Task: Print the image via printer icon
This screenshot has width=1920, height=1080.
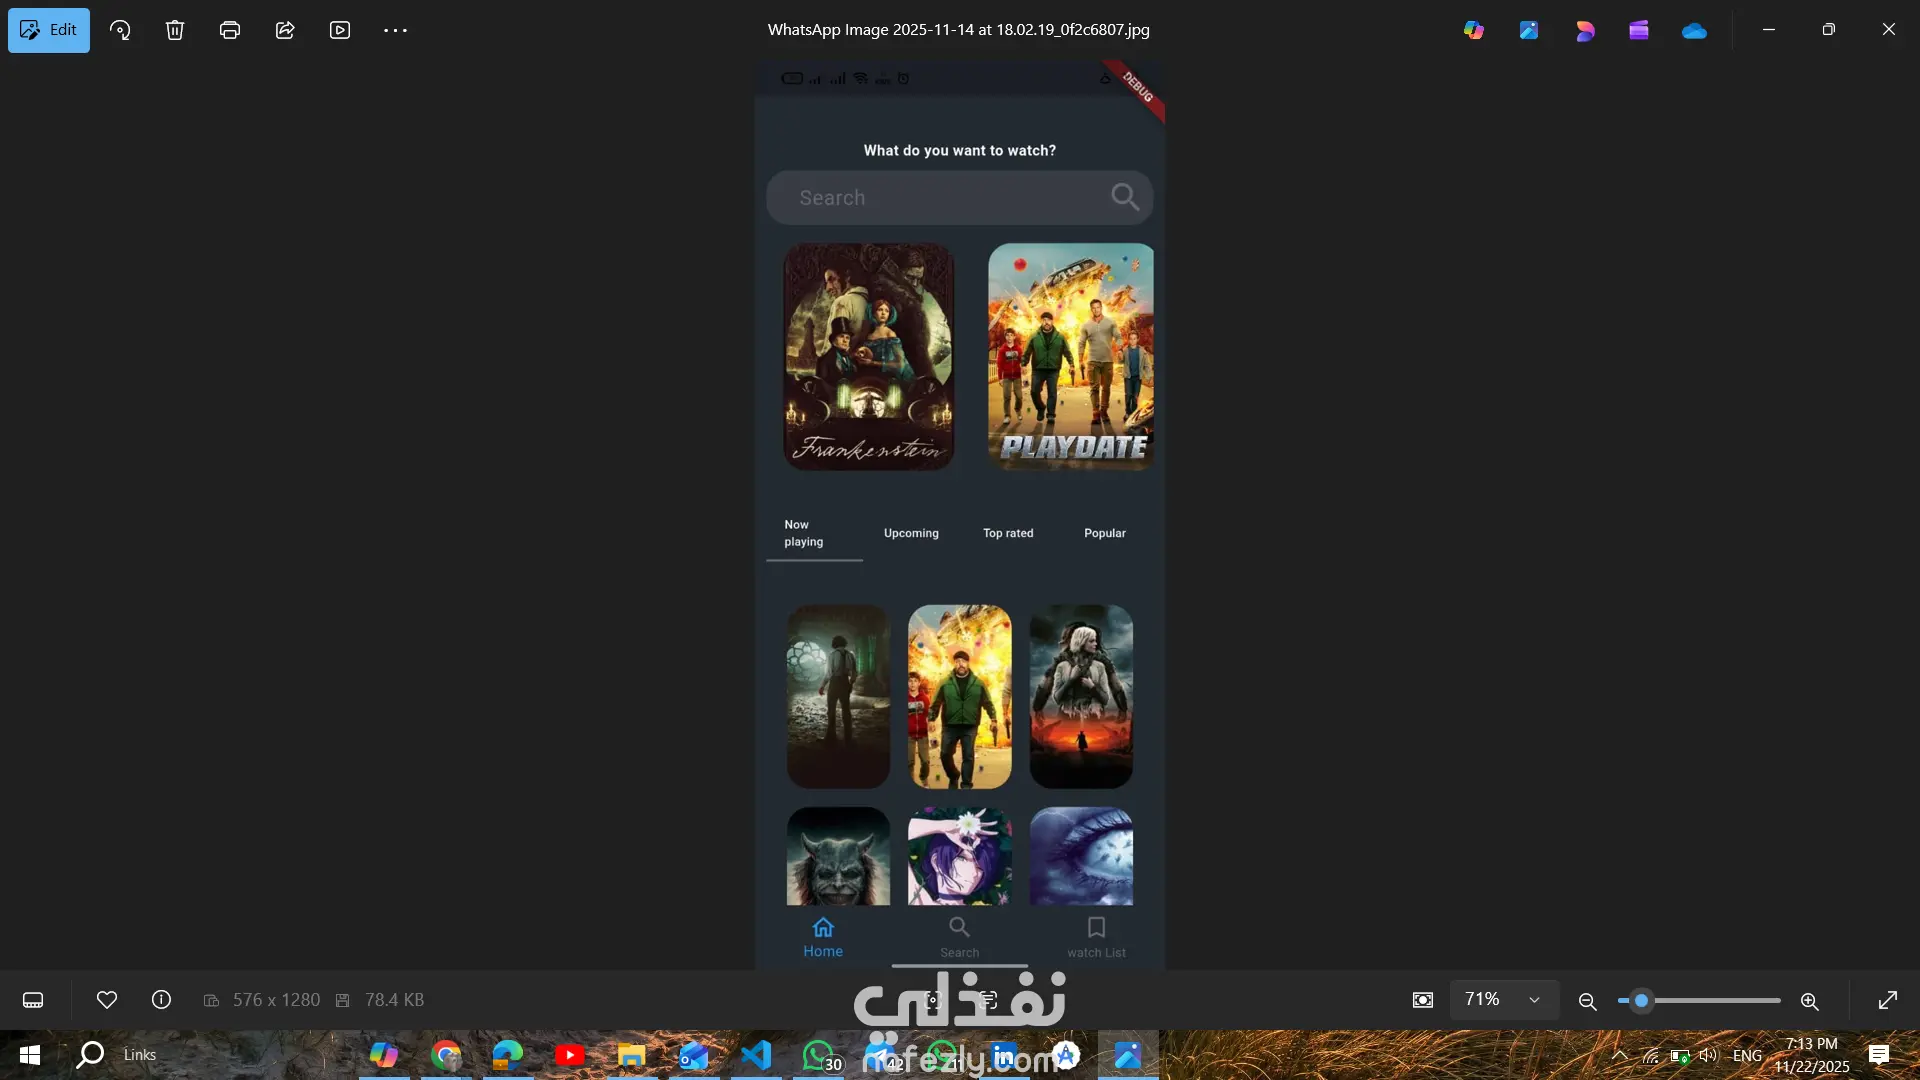Action: point(230,30)
